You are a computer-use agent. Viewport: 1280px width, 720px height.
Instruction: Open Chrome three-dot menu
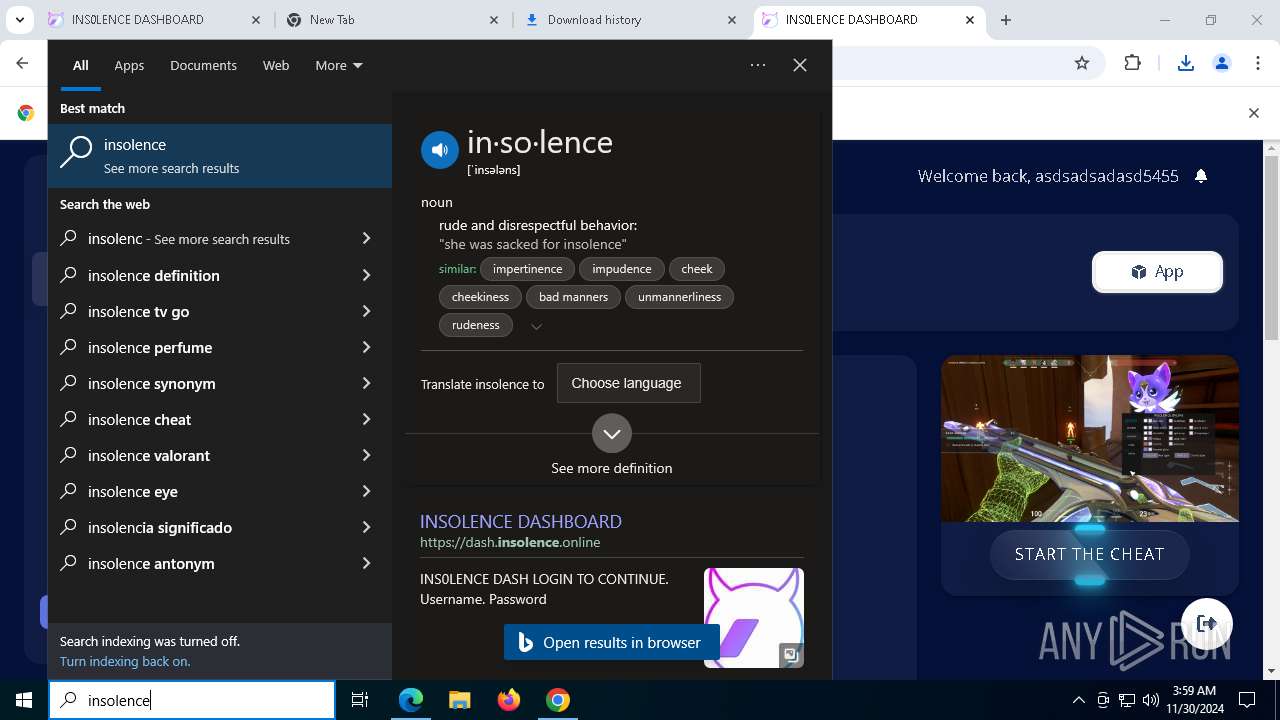click(1257, 63)
